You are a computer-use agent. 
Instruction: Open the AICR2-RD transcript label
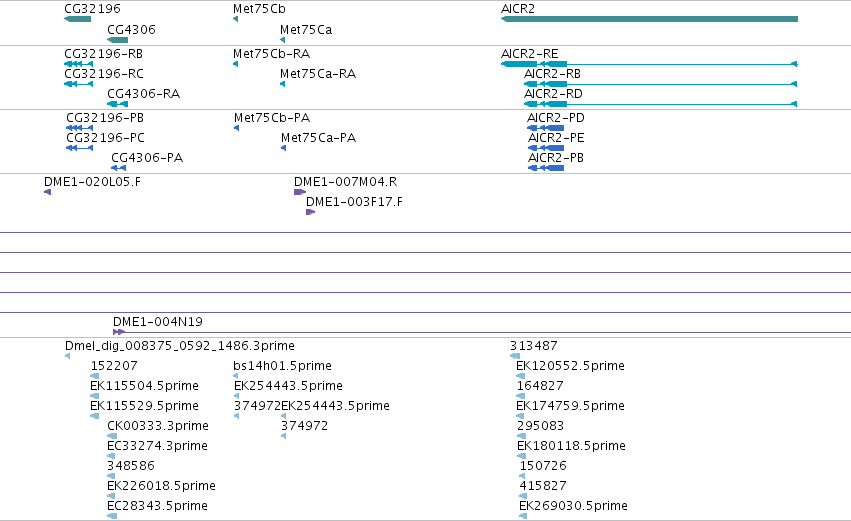pyautogui.click(x=553, y=93)
